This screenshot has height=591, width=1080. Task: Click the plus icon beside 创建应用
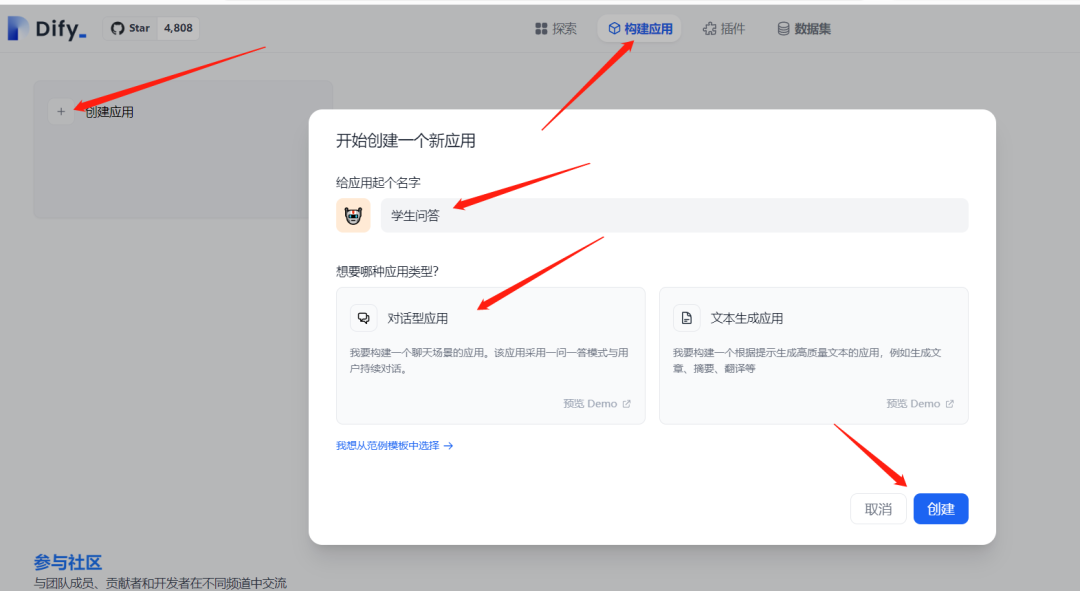(61, 112)
